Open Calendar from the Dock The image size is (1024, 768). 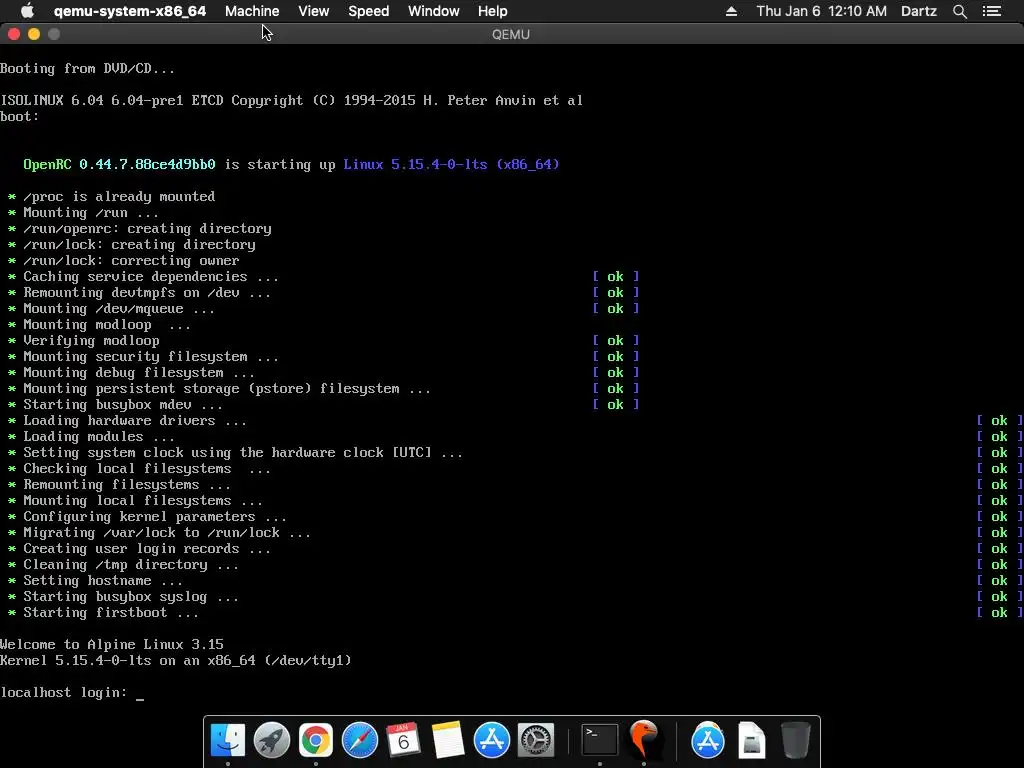point(403,740)
